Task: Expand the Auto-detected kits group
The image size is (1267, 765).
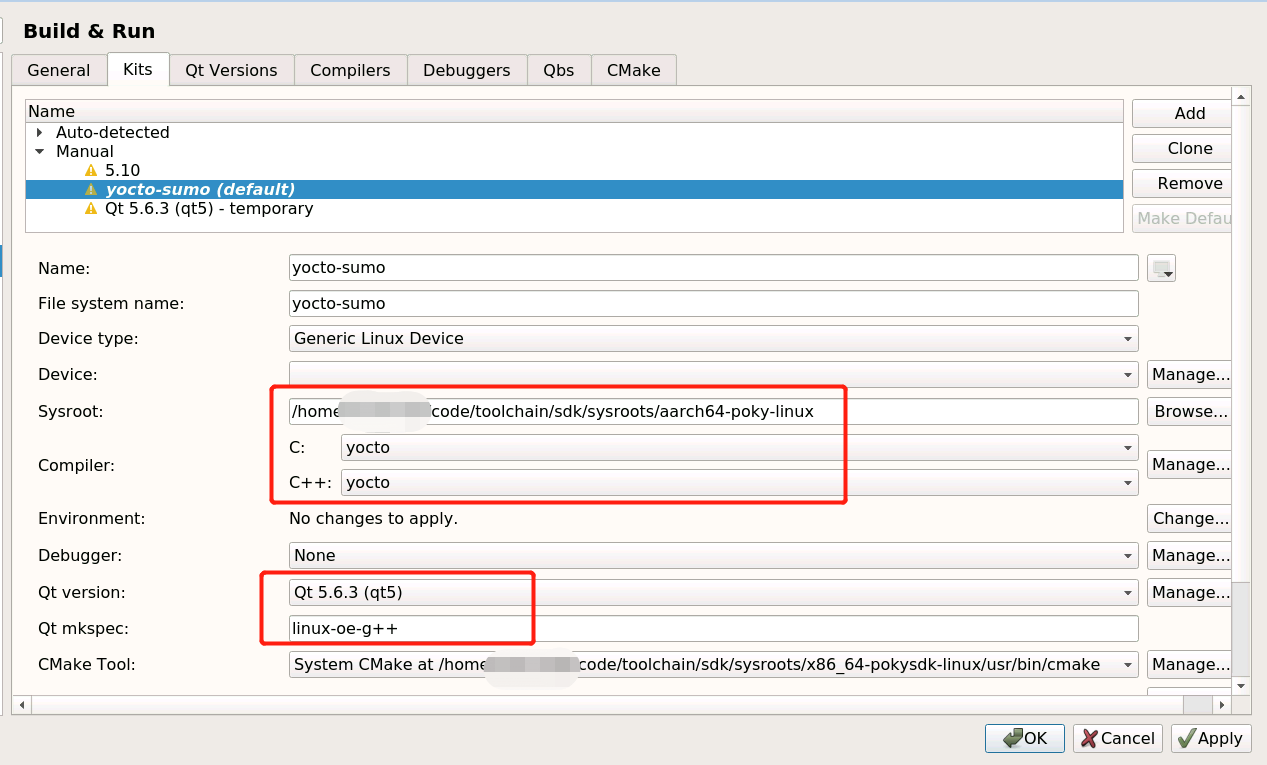Action: [40, 132]
